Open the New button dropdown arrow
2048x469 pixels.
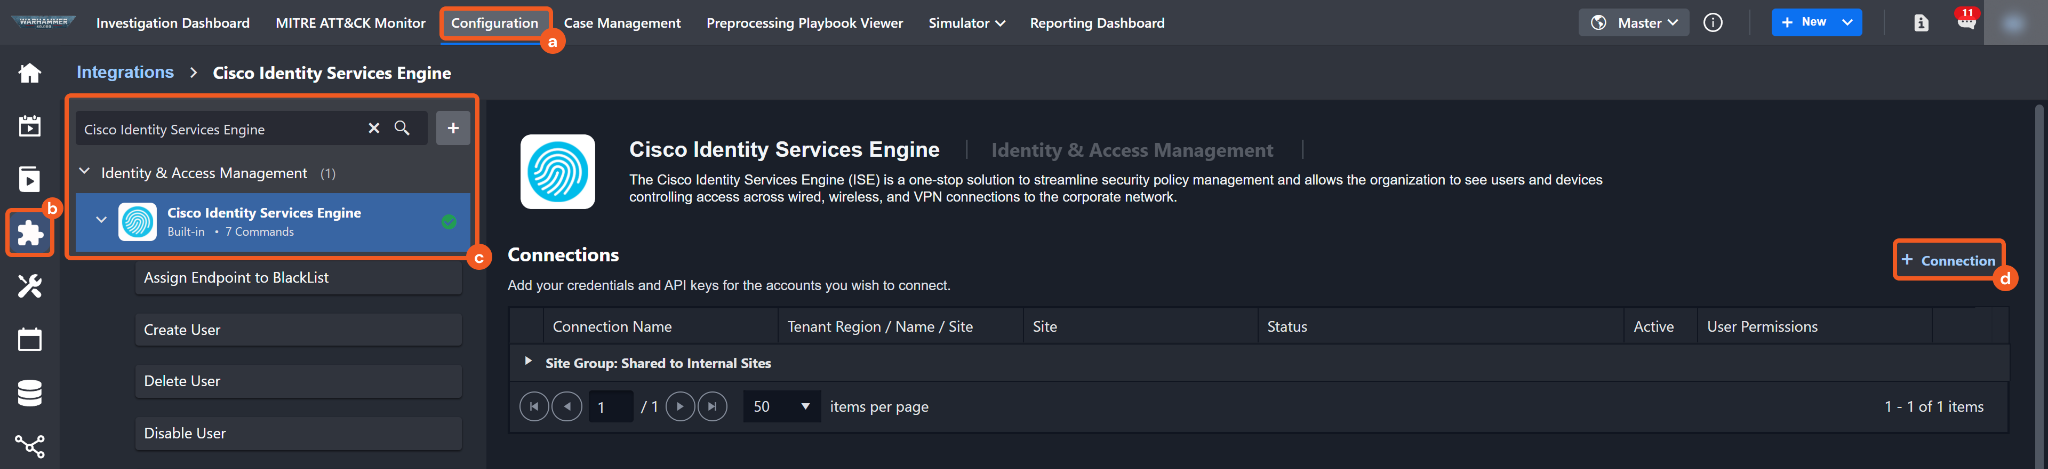[x=1847, y=22]
